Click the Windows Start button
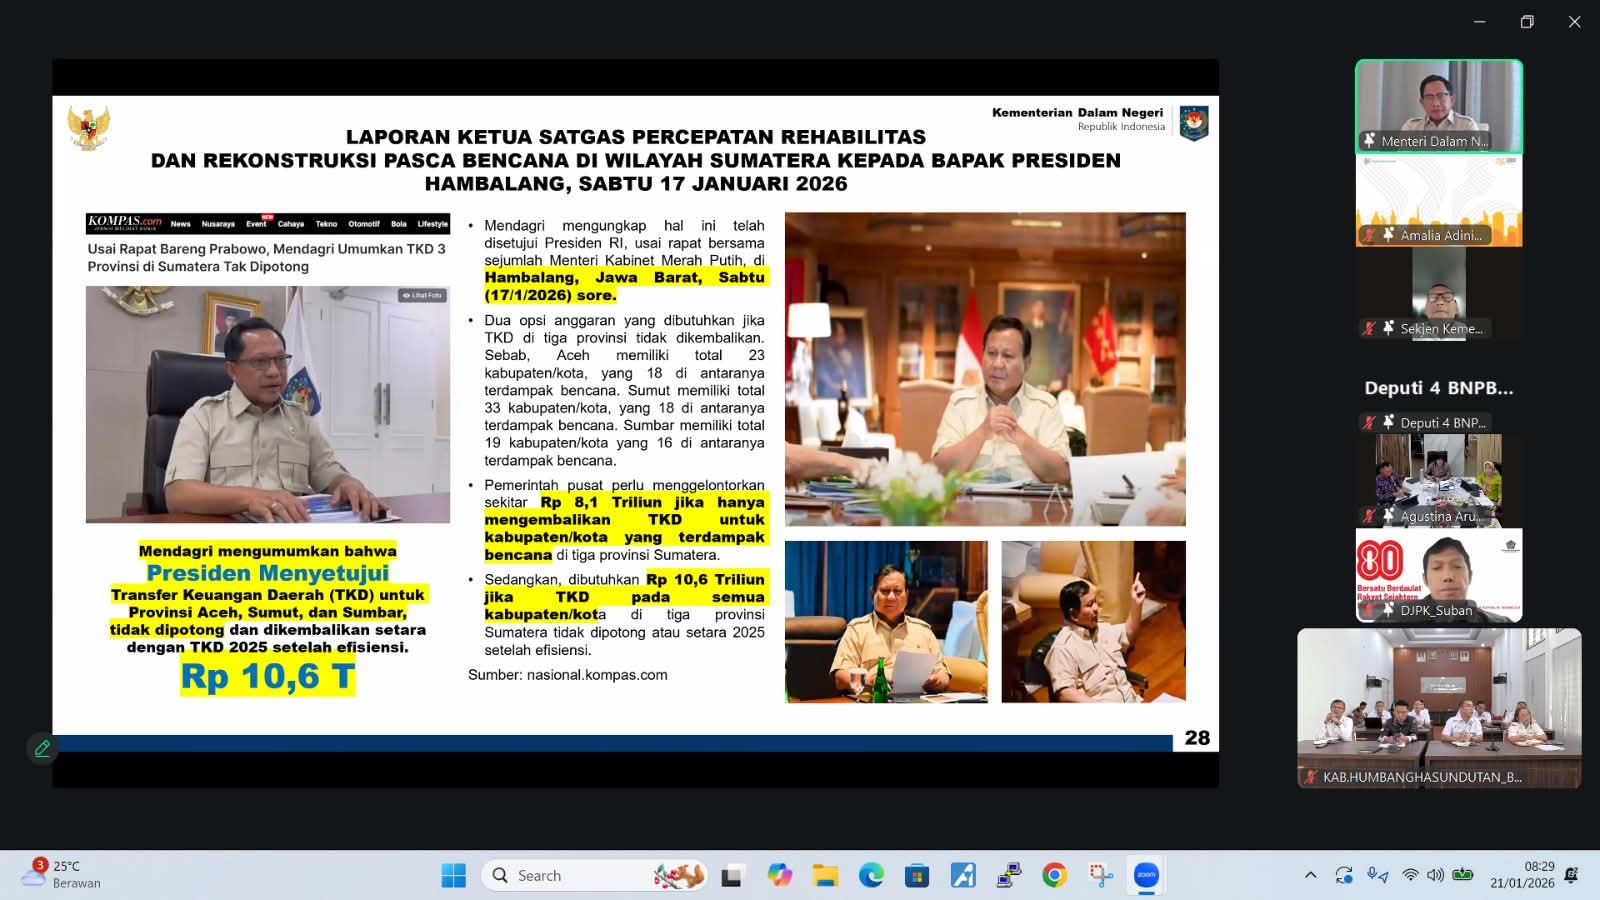This screenshot has height=900, width=1600. click(x=453, y=875)
